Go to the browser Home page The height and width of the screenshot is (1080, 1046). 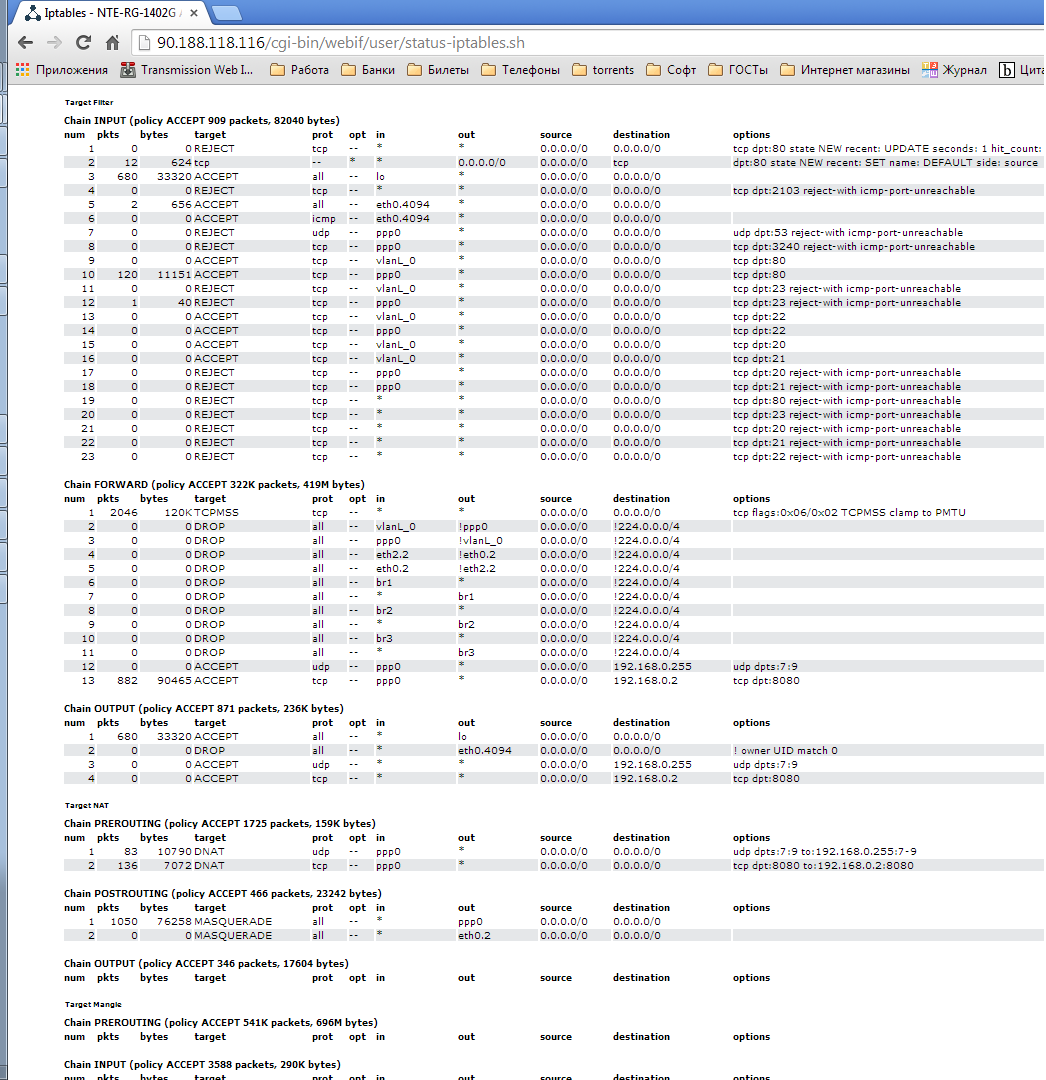tap(112, 43)
